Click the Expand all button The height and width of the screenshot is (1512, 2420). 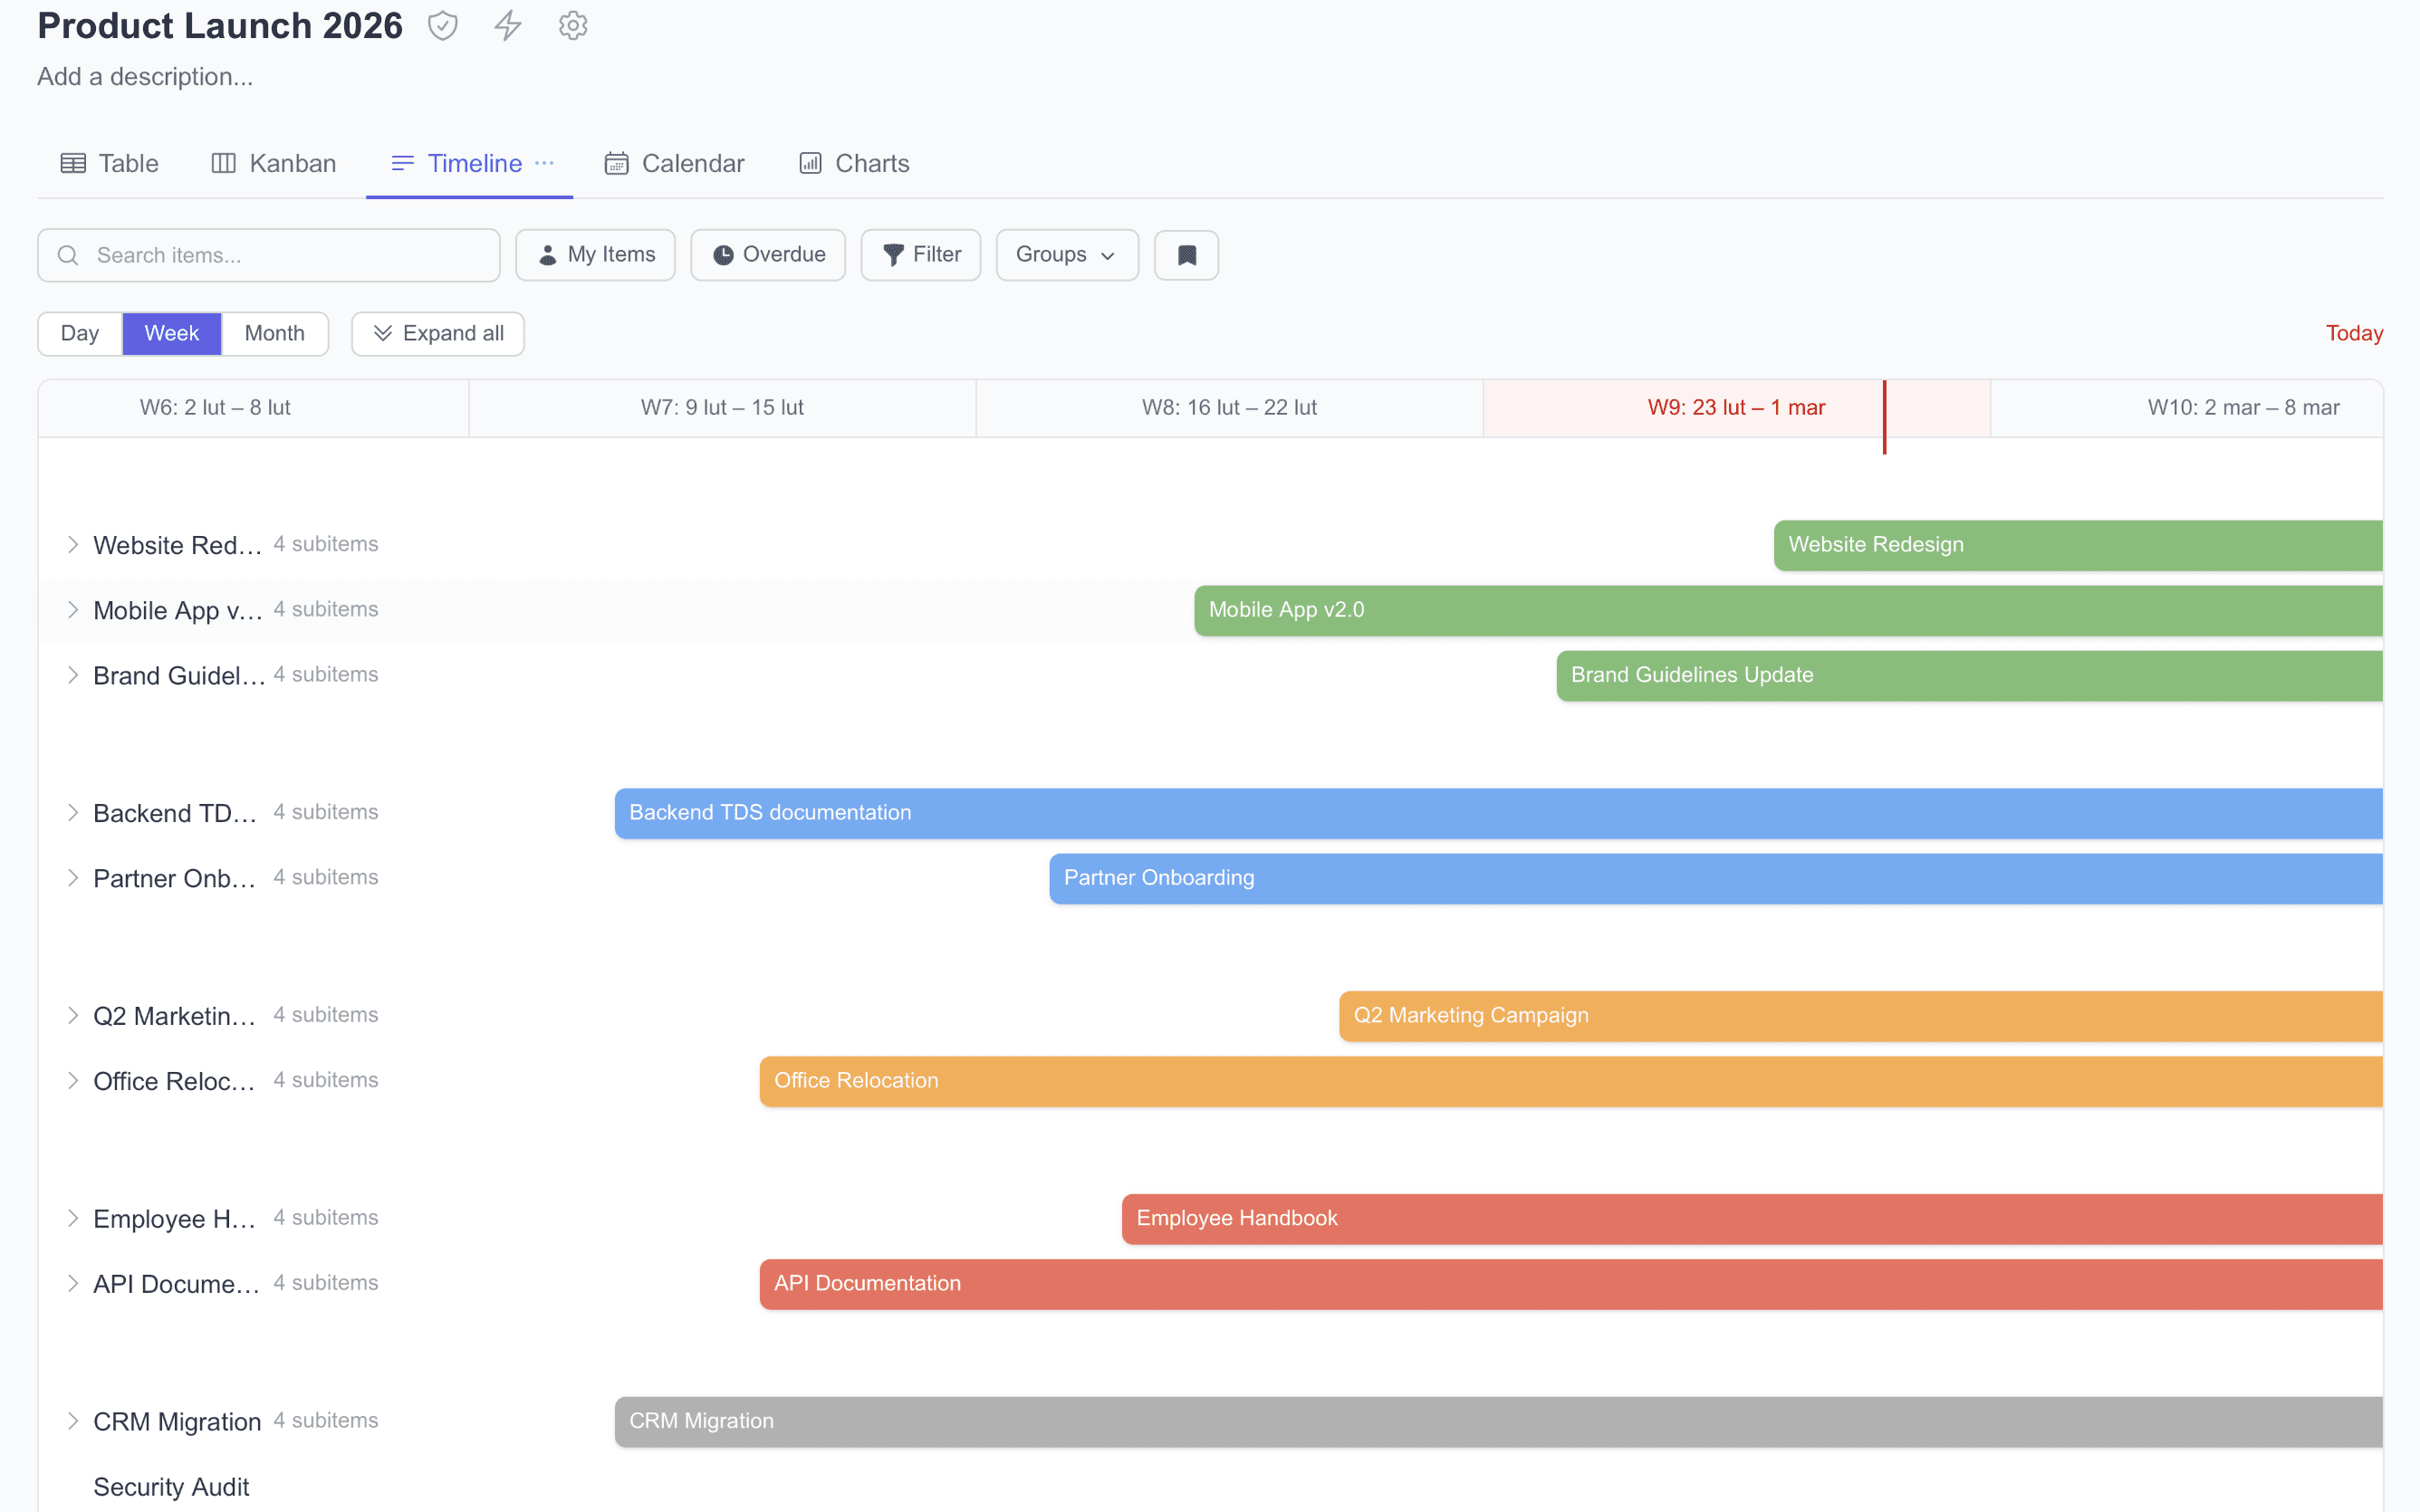pyautogui.click(x=438, y=333)
